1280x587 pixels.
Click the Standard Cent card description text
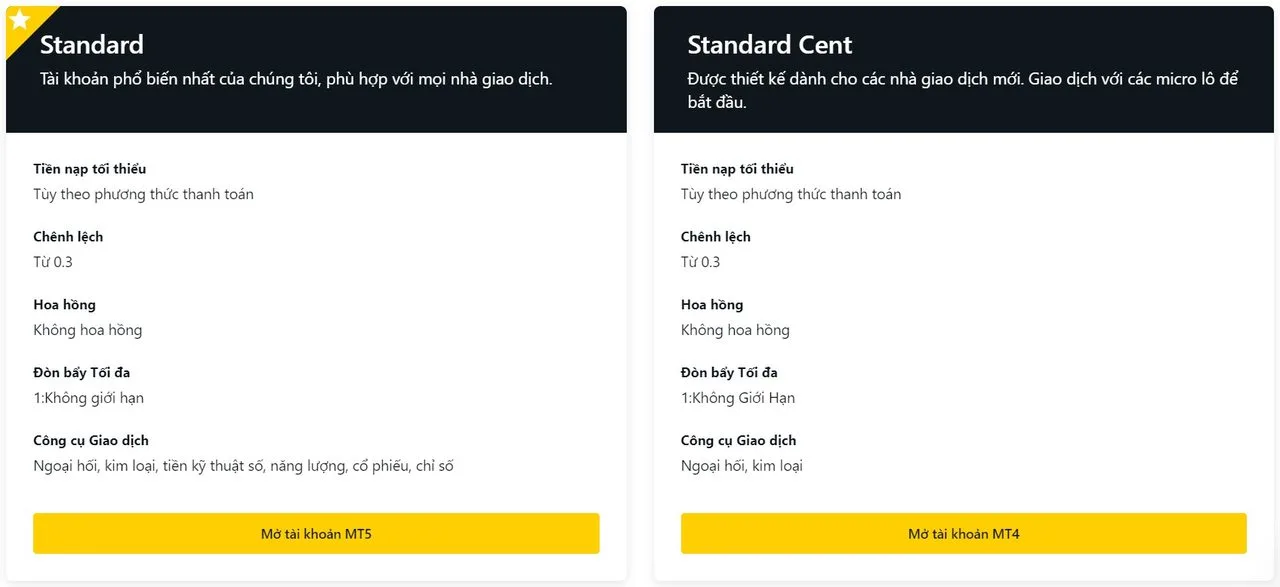pos(962,90)
